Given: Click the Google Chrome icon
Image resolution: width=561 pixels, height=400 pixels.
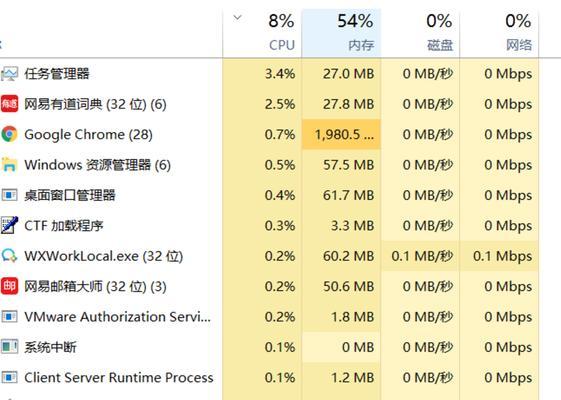Looking at the screenshot, I should tap(9, 135).
